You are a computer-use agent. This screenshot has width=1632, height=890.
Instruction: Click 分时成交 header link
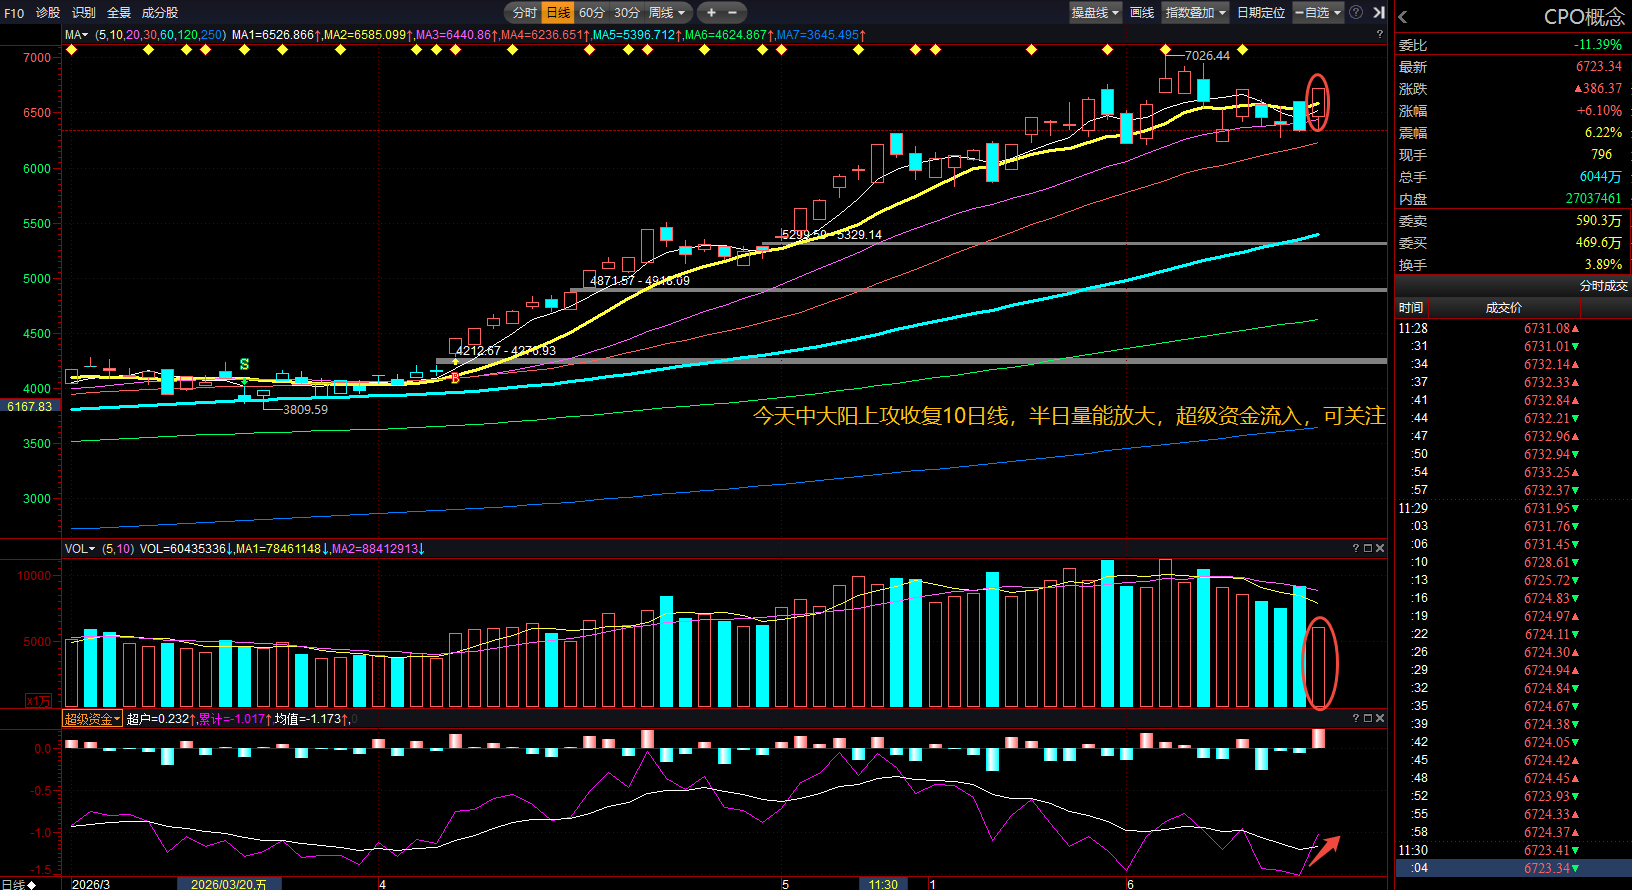[1603, 286]
